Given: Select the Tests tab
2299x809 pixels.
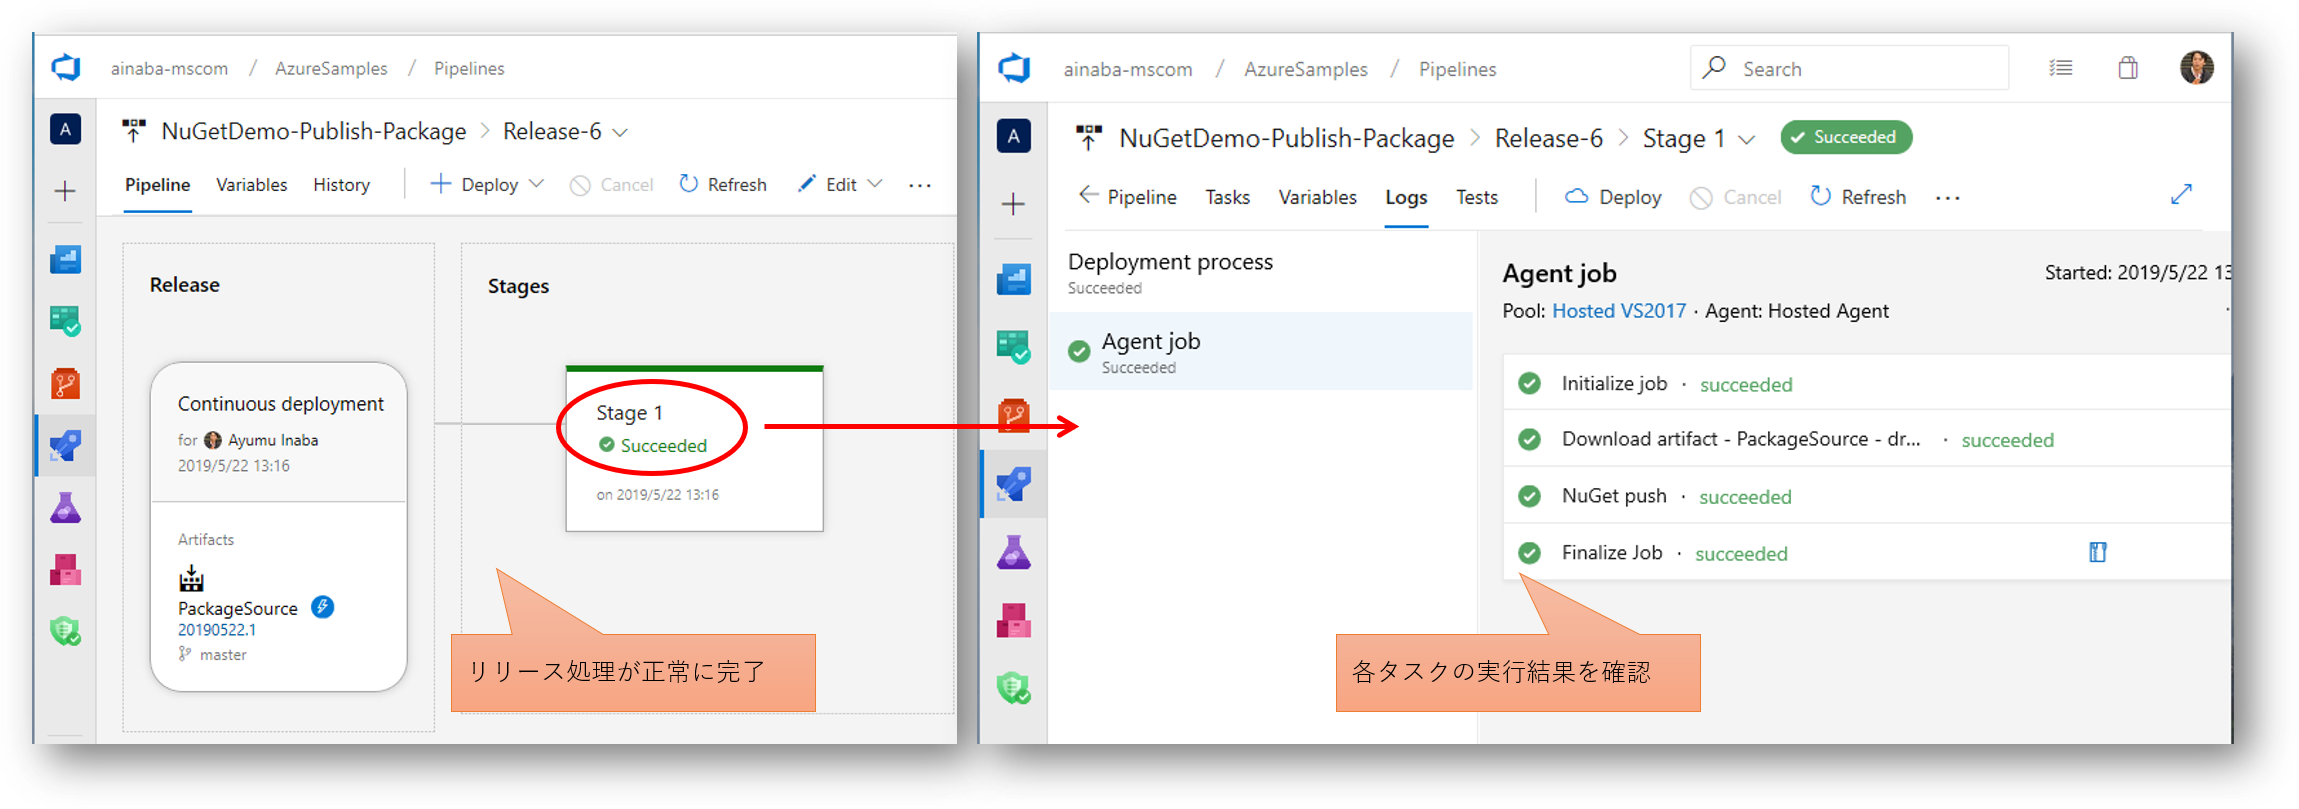Looking at the screenshot, I should tap(1477, 197).
